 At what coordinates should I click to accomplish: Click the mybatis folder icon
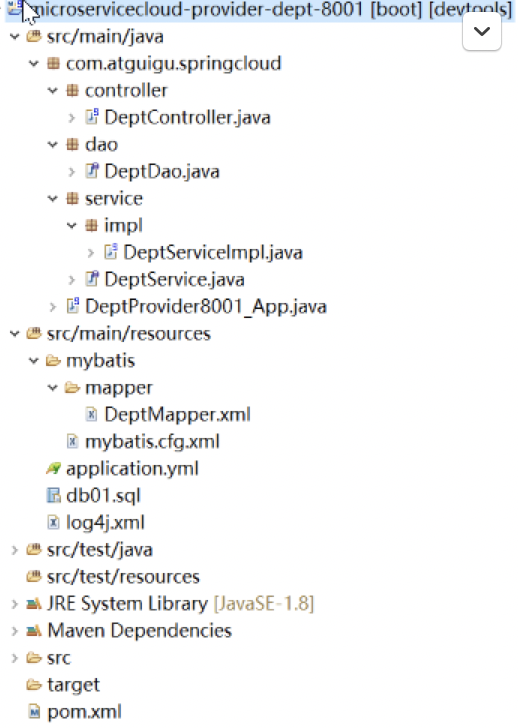pos(53,360)
